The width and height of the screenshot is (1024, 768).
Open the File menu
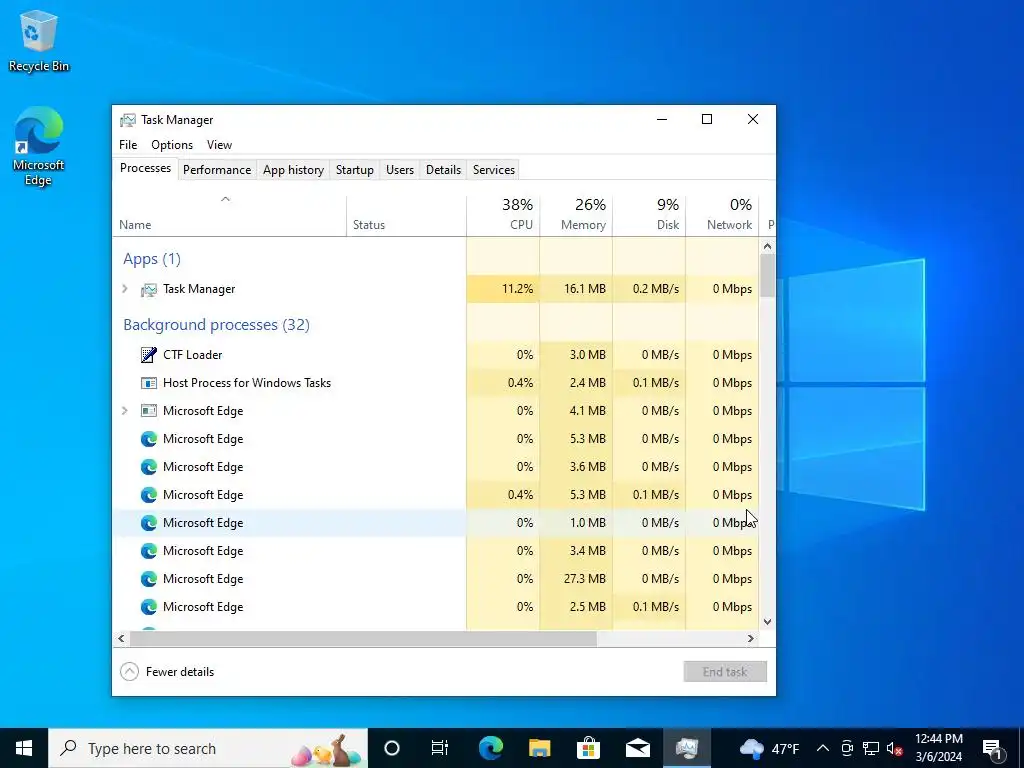128,145
